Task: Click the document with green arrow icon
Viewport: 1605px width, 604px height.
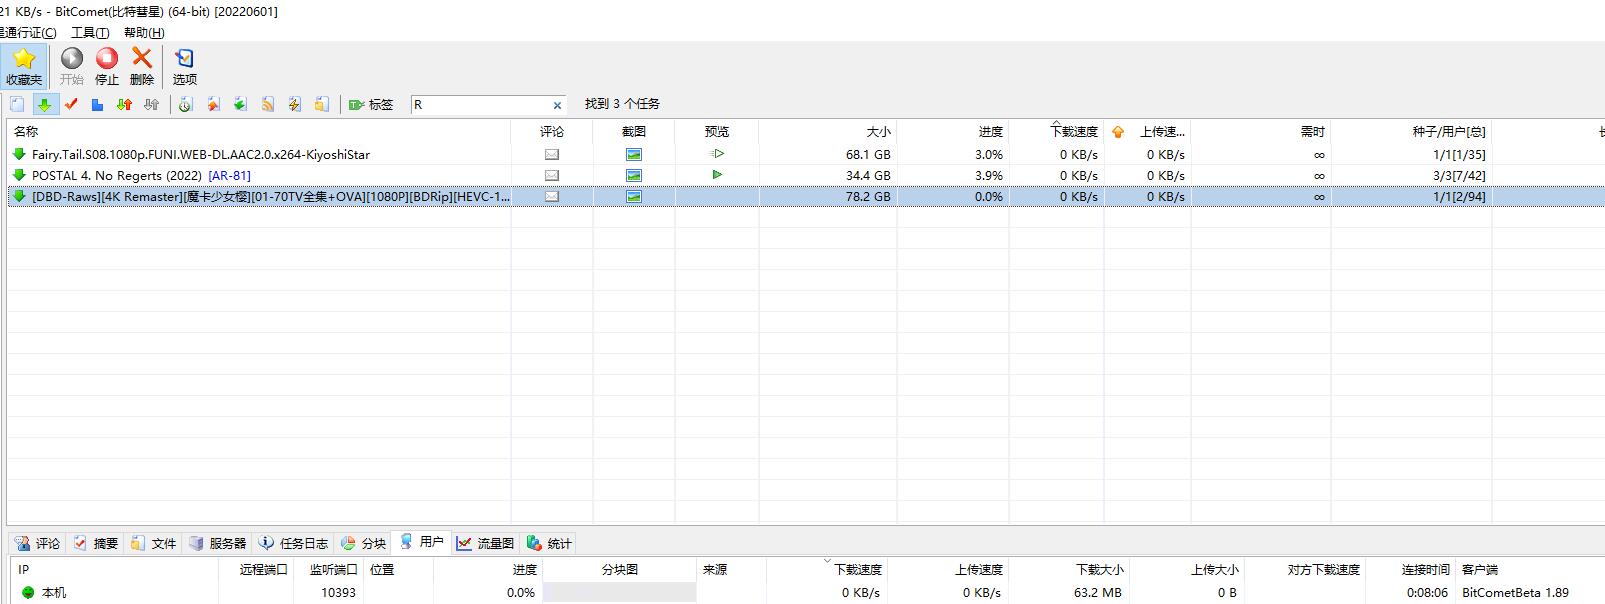Action: [240, 104]
